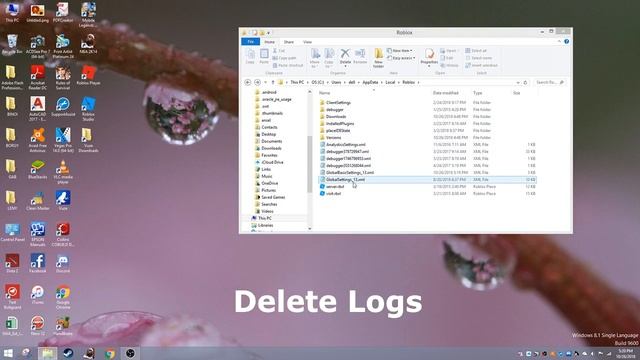Open Discord desktop shortcut

coord(63,264)
